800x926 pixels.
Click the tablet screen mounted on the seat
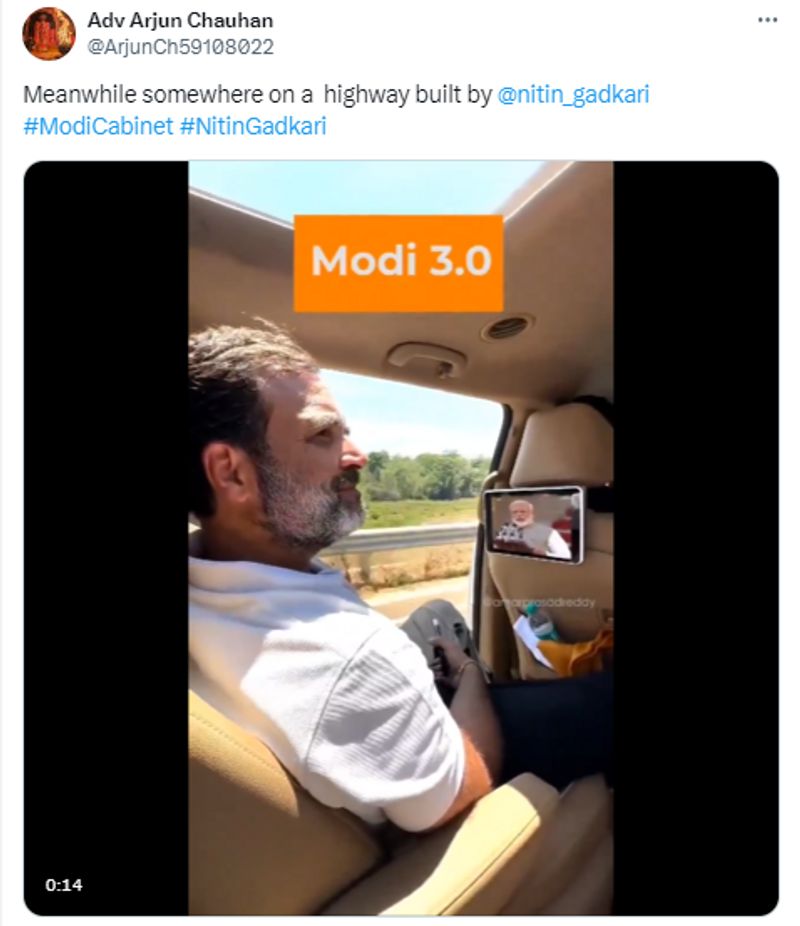534,524
